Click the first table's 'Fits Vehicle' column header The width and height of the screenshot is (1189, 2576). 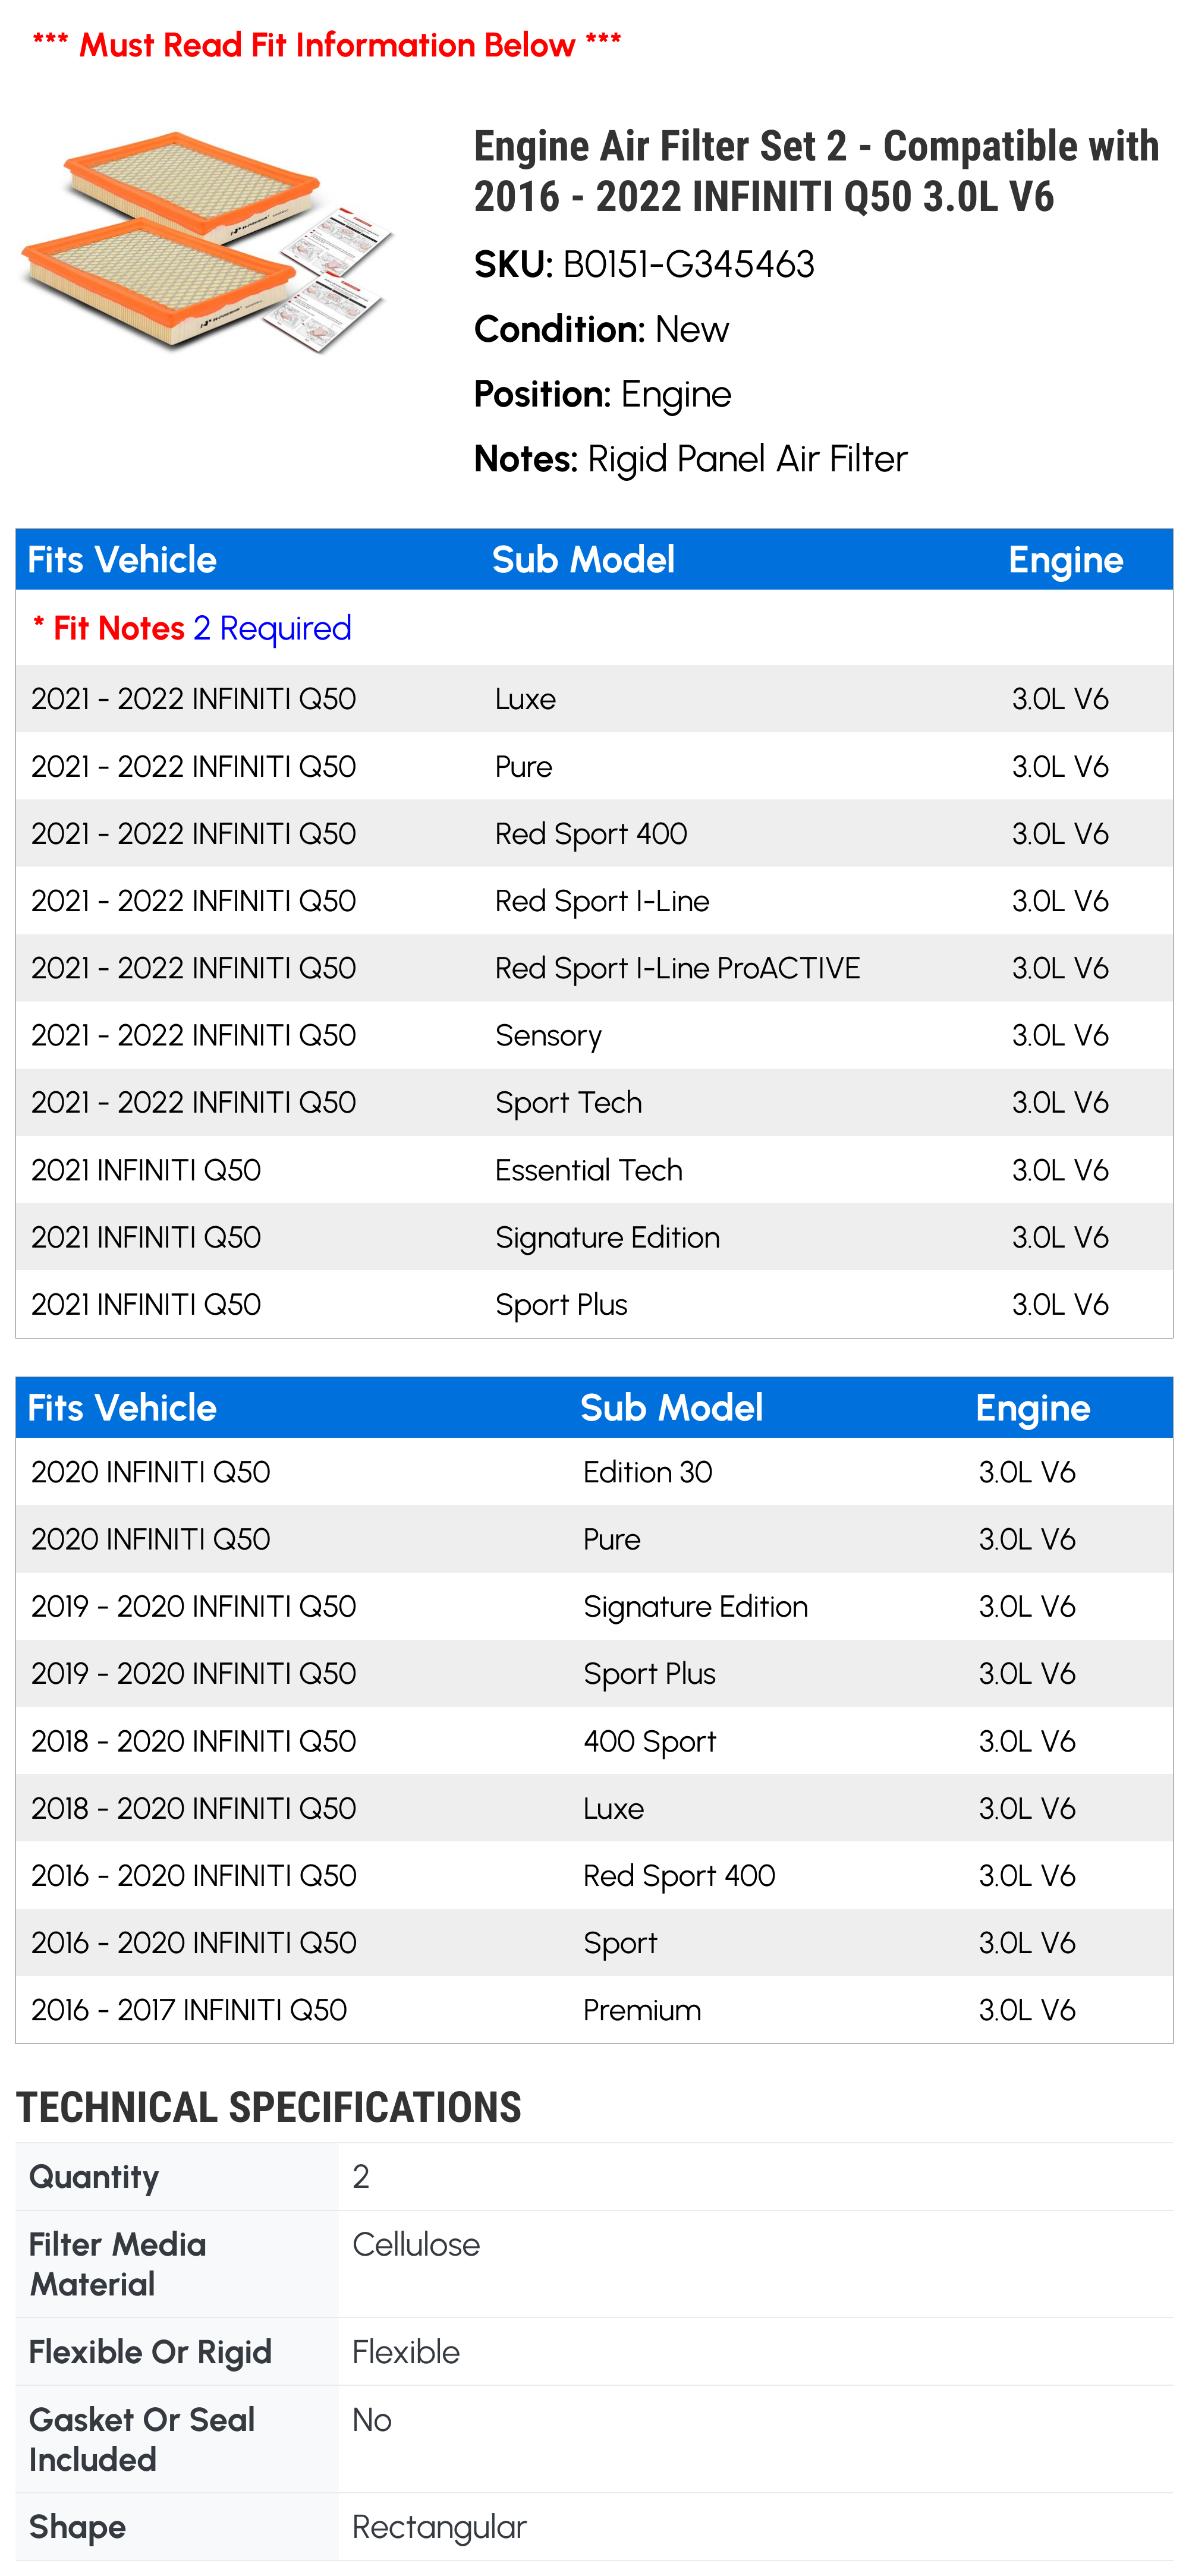coord(122,560)
